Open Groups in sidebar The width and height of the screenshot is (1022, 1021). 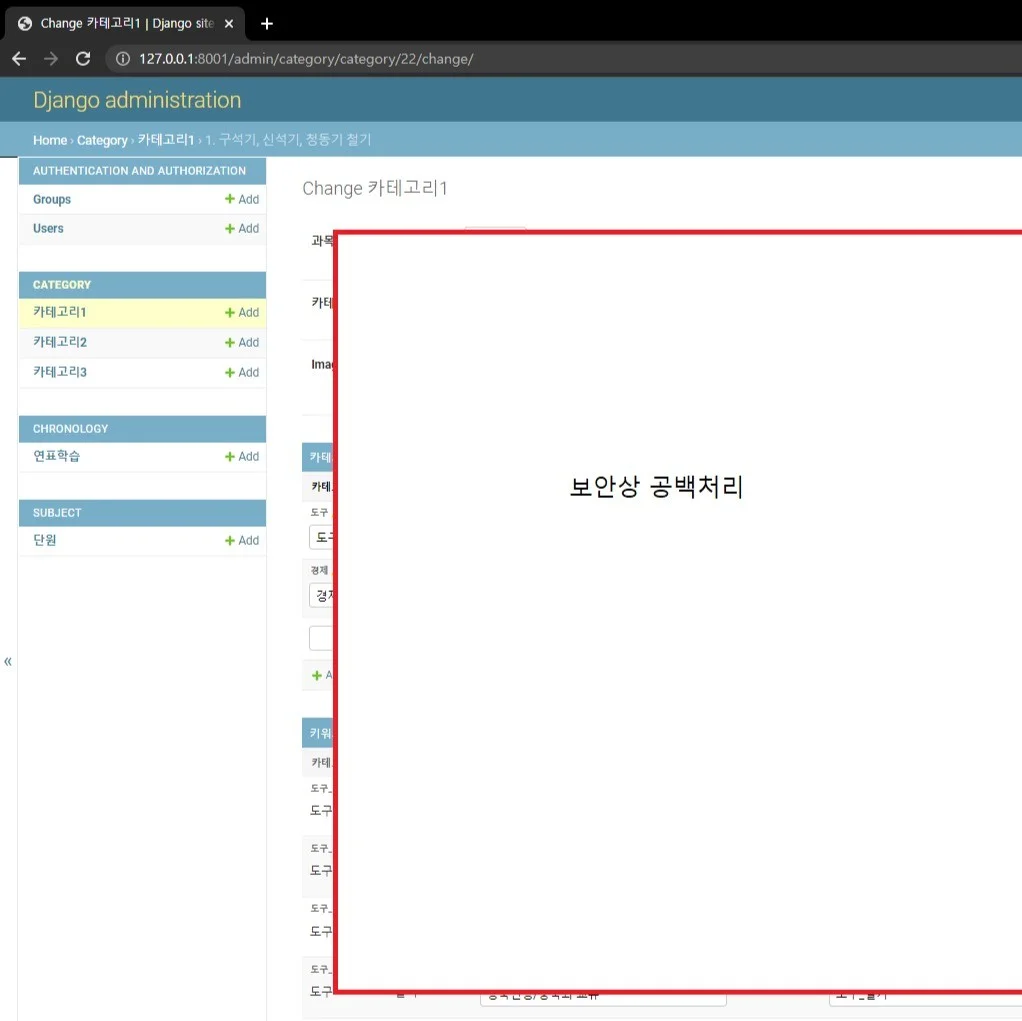click(x=52, y=200)
